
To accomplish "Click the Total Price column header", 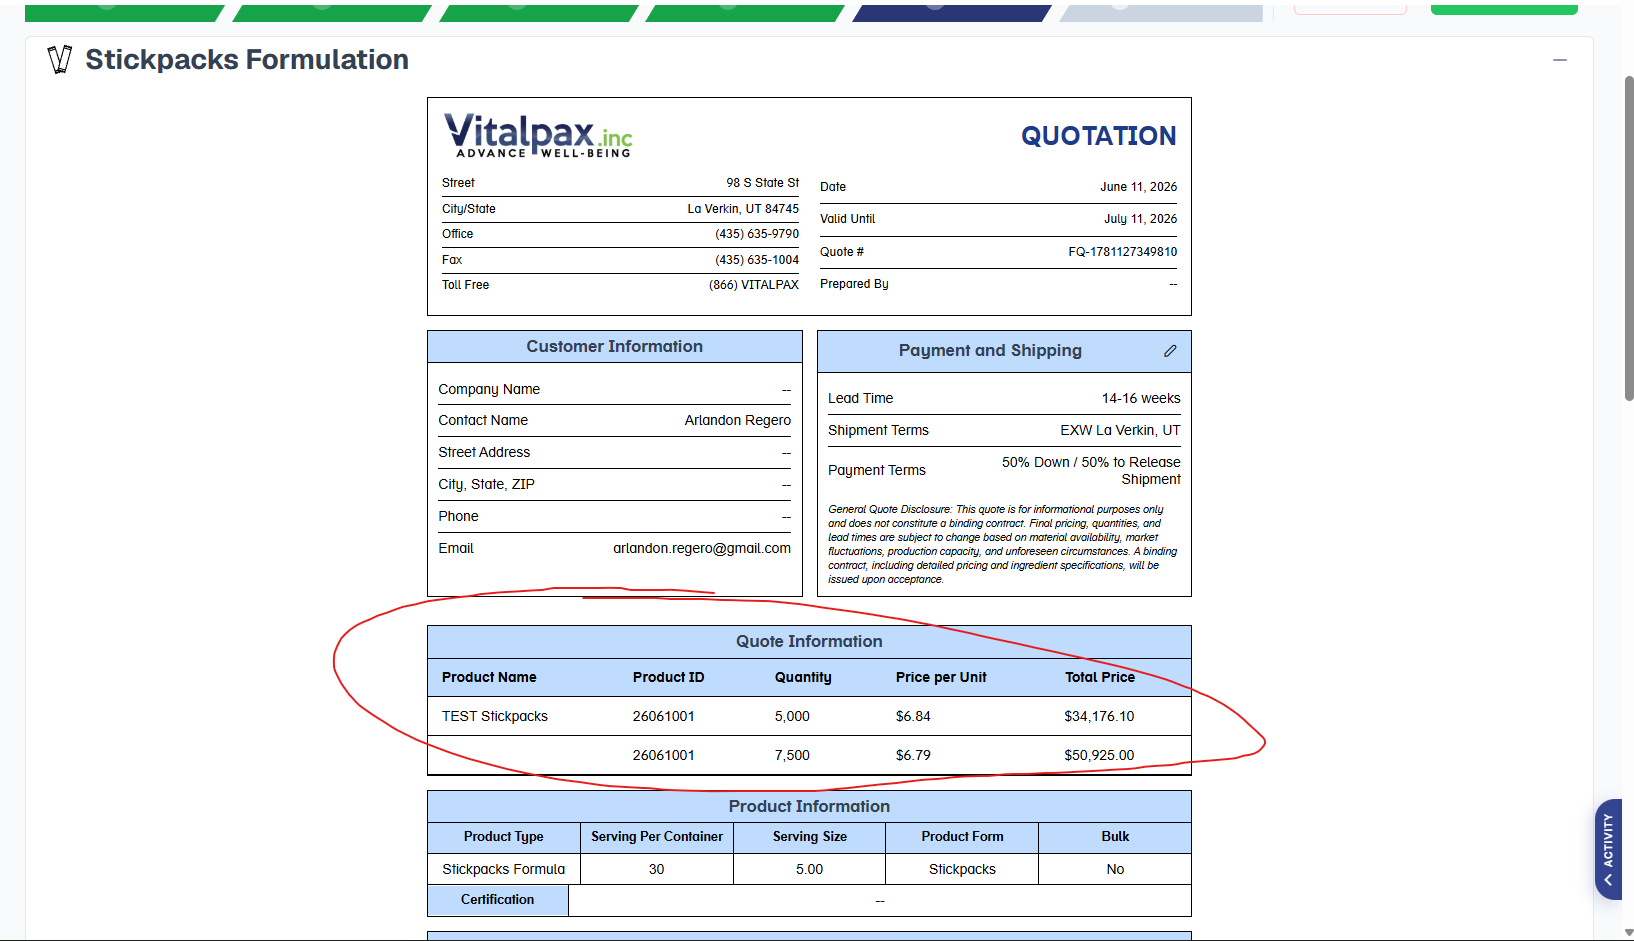I will pos(1100,678).
